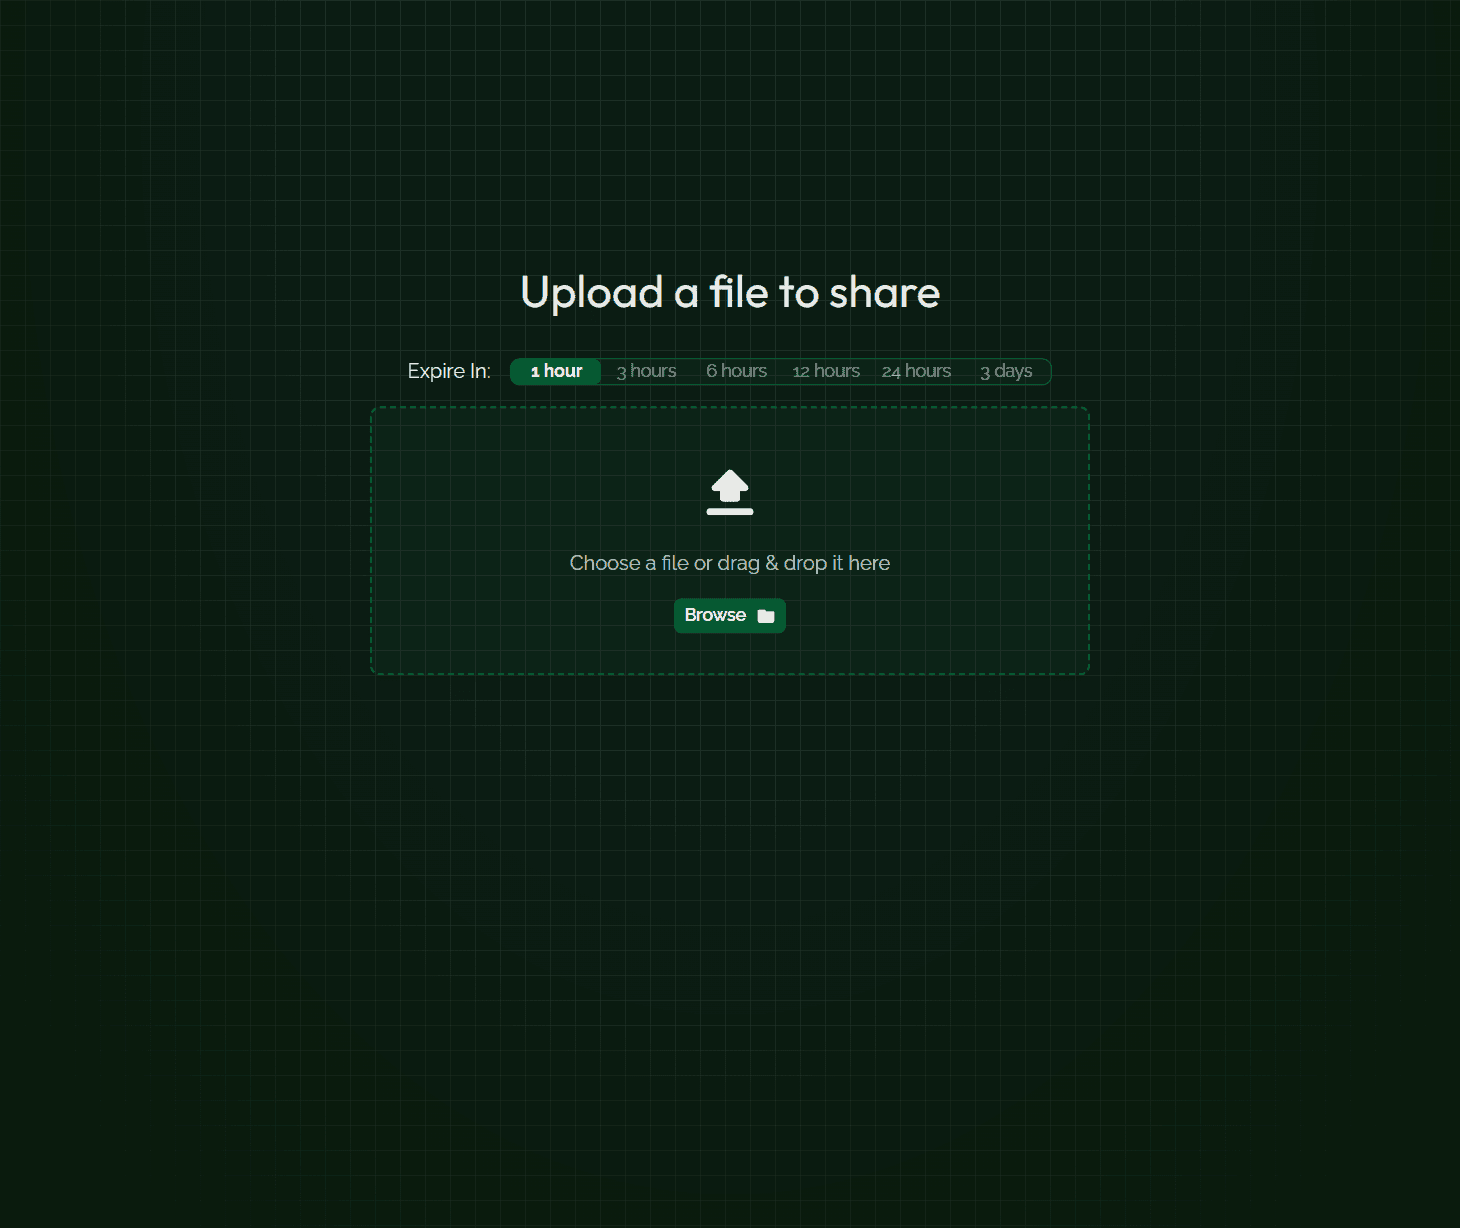Switch expiration to 3 days

coord(1007,371)
